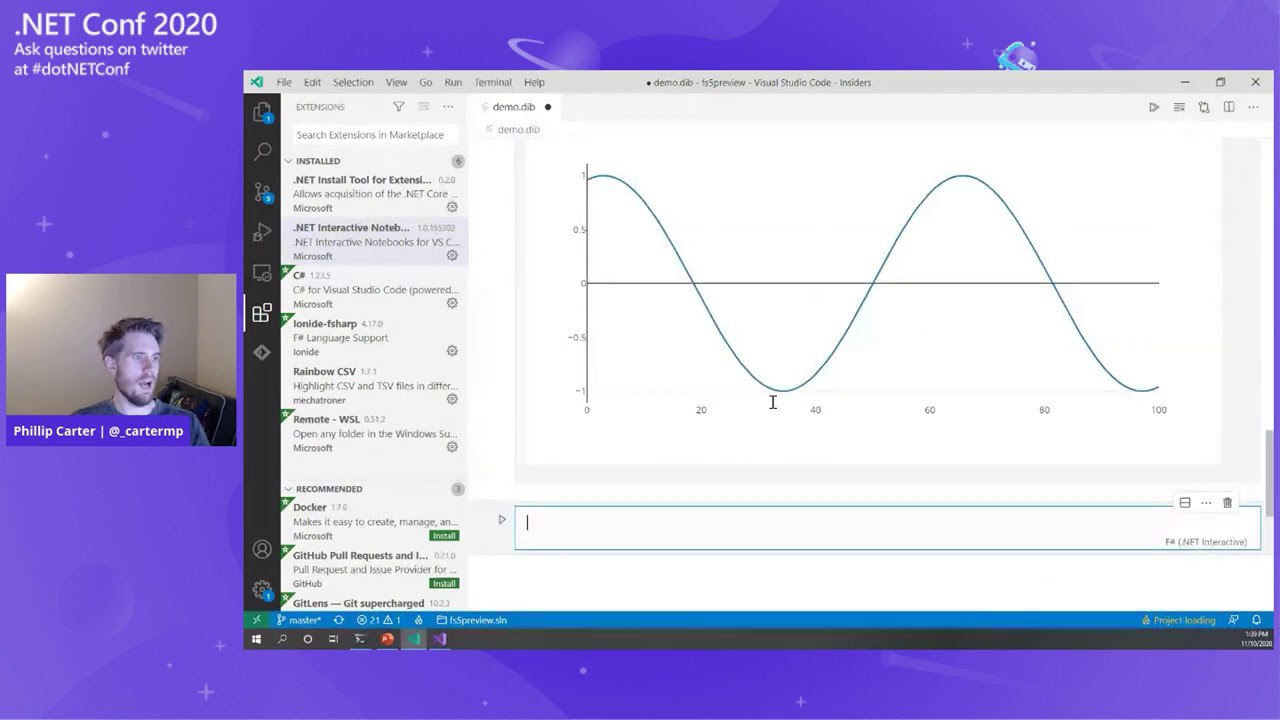The image size is (1280, 720).
Task: Click the fs5preview.sln status bar item
Action: (472, 620)
